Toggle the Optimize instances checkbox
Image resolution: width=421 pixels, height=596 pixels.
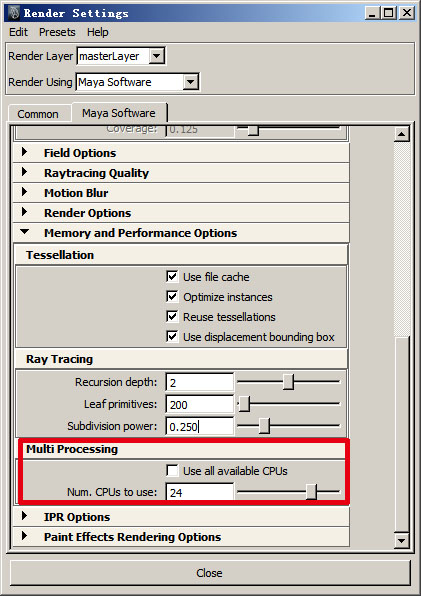pyautogui.click(x=172, y=296)
